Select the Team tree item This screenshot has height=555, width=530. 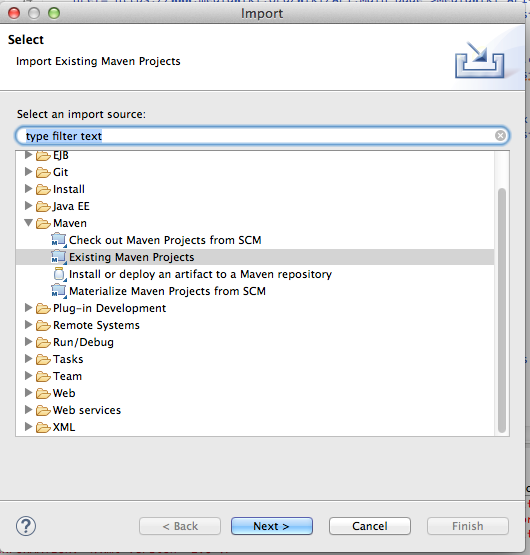(67, 376)
